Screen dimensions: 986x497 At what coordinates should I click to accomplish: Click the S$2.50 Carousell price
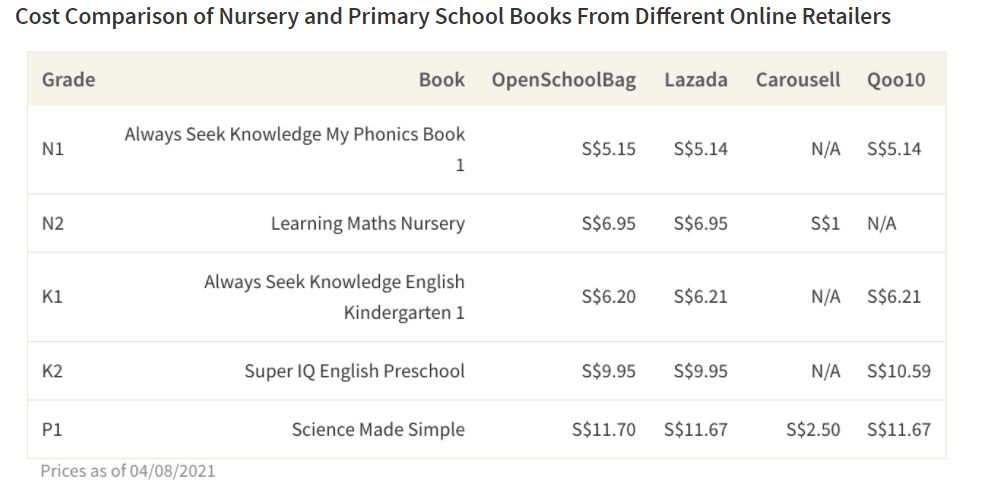813,430
